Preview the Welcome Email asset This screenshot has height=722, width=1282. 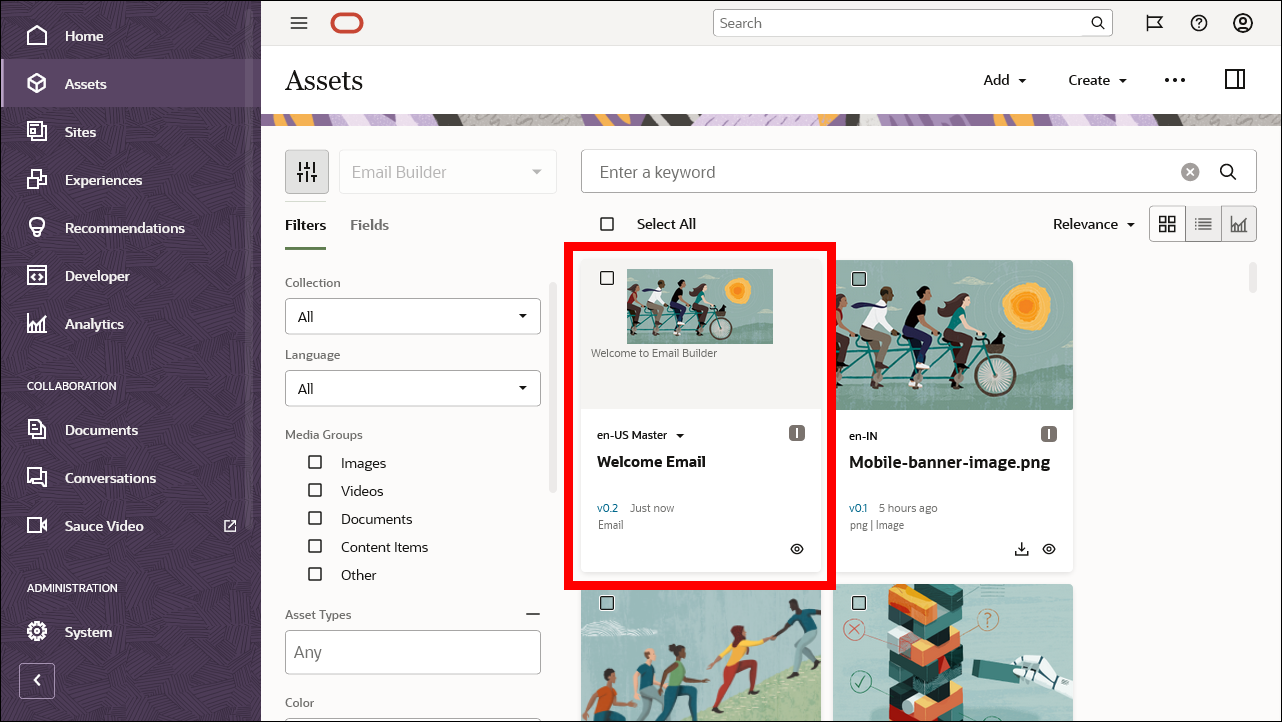pos(797,548)
